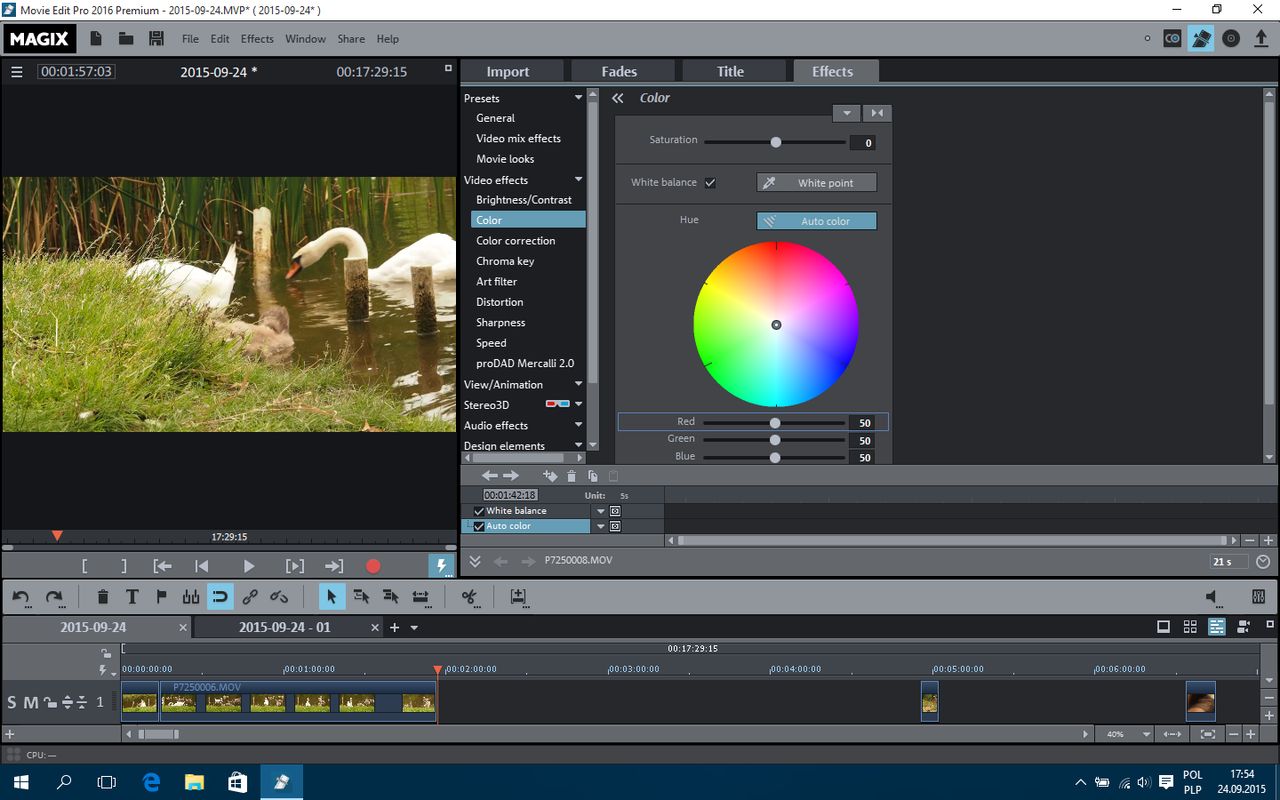This screenshot has width=1280, height=800.
Task: Click the scissors Cut tool icon
Action: coord(468,597)
